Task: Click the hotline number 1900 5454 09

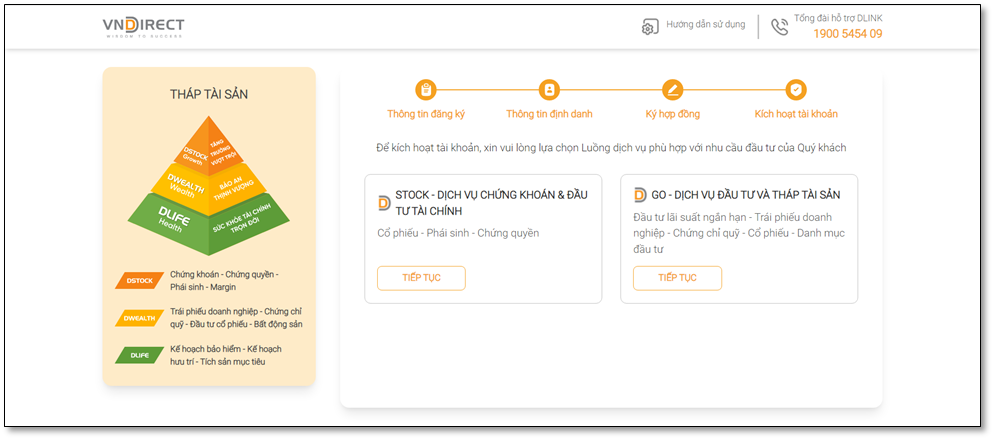Action: (x=848, y=34)
